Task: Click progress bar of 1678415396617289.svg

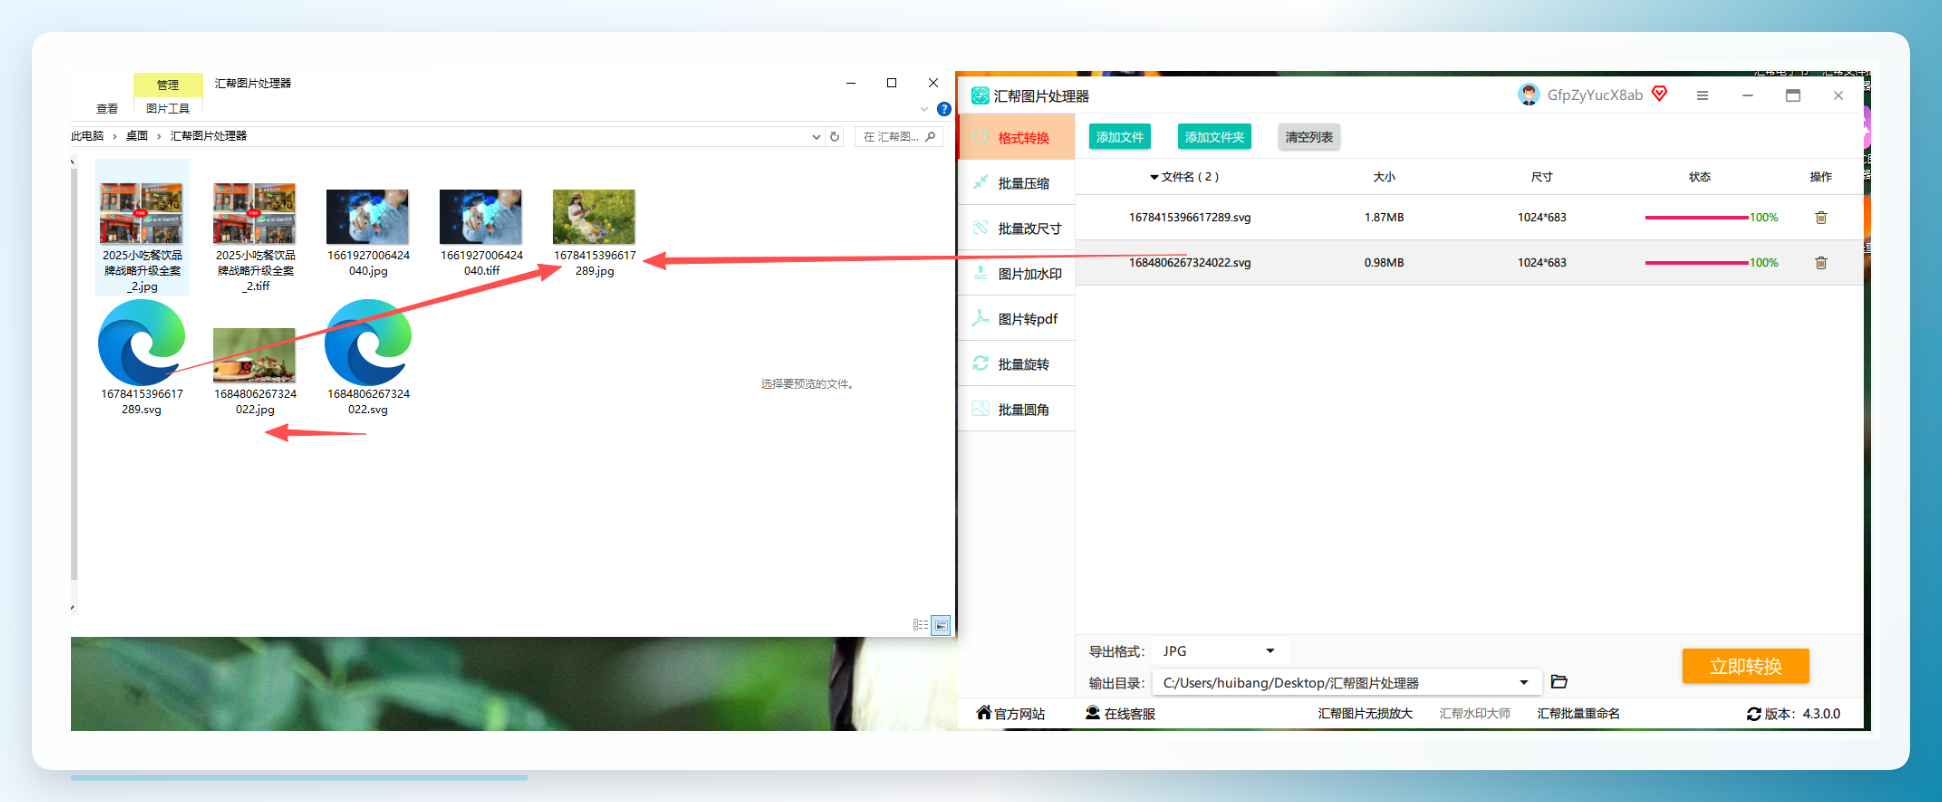Action: 1696,217
